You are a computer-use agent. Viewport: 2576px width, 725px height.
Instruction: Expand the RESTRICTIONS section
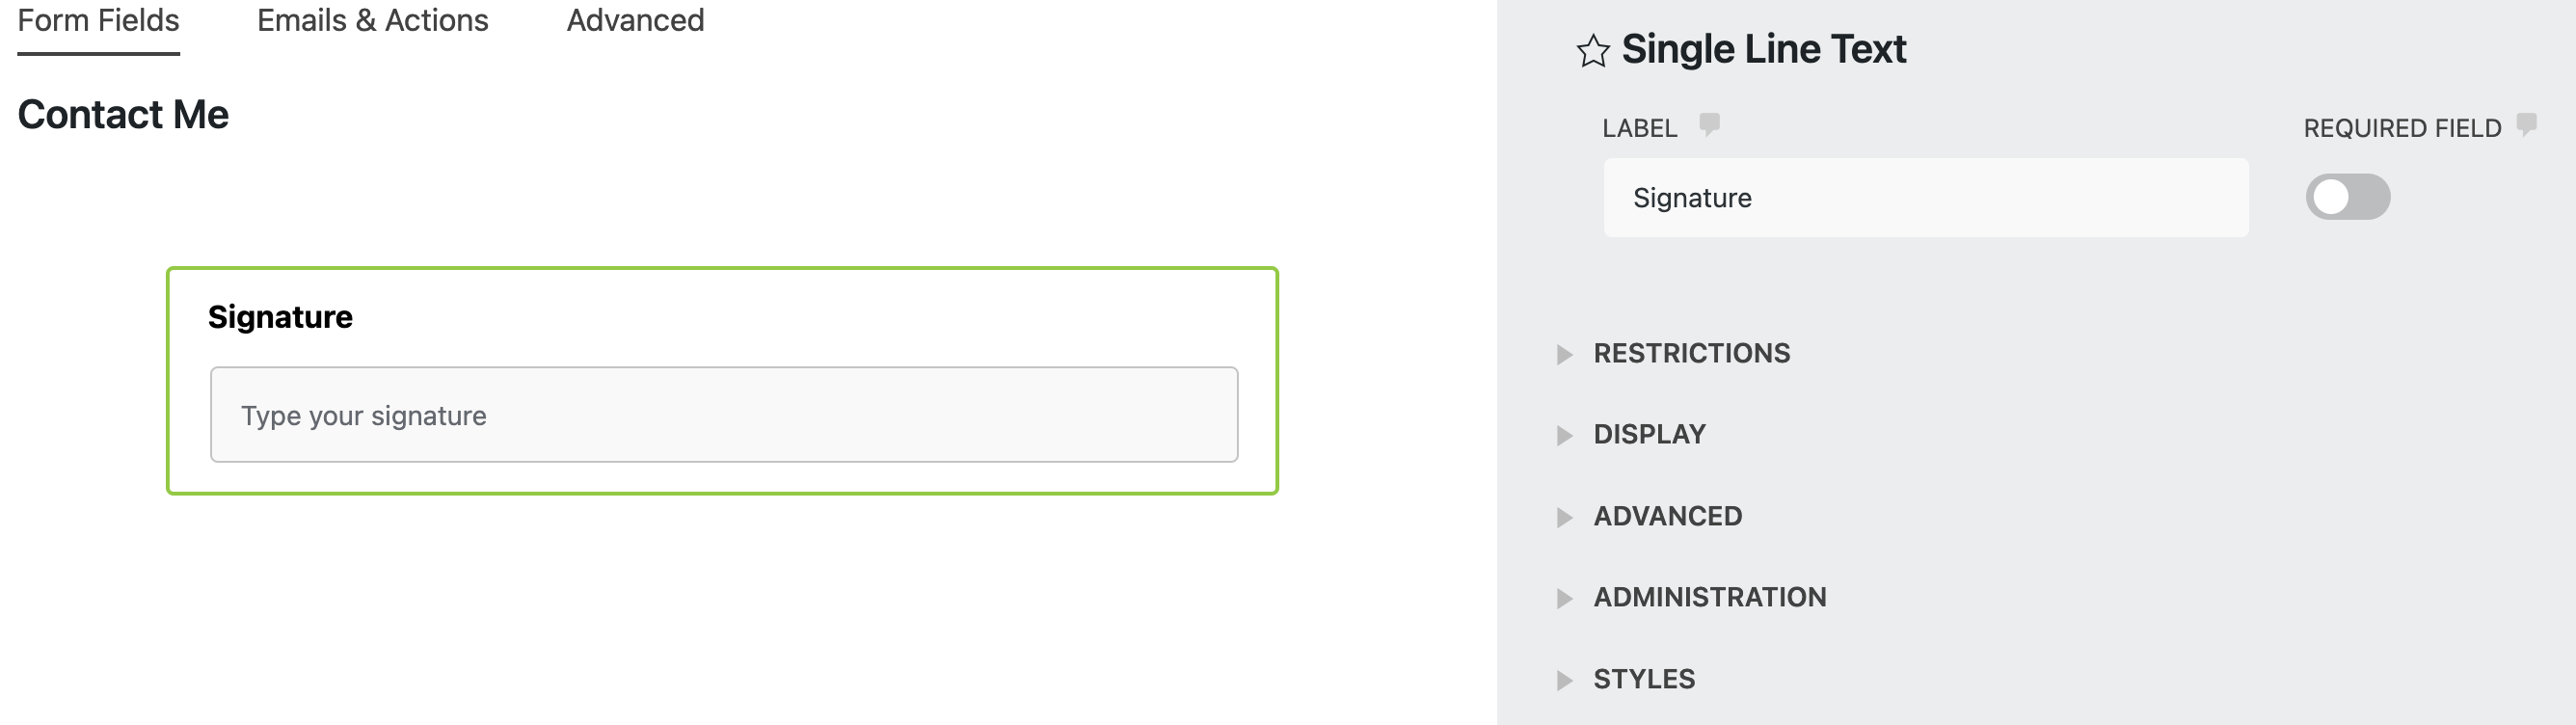(1693, 354)
